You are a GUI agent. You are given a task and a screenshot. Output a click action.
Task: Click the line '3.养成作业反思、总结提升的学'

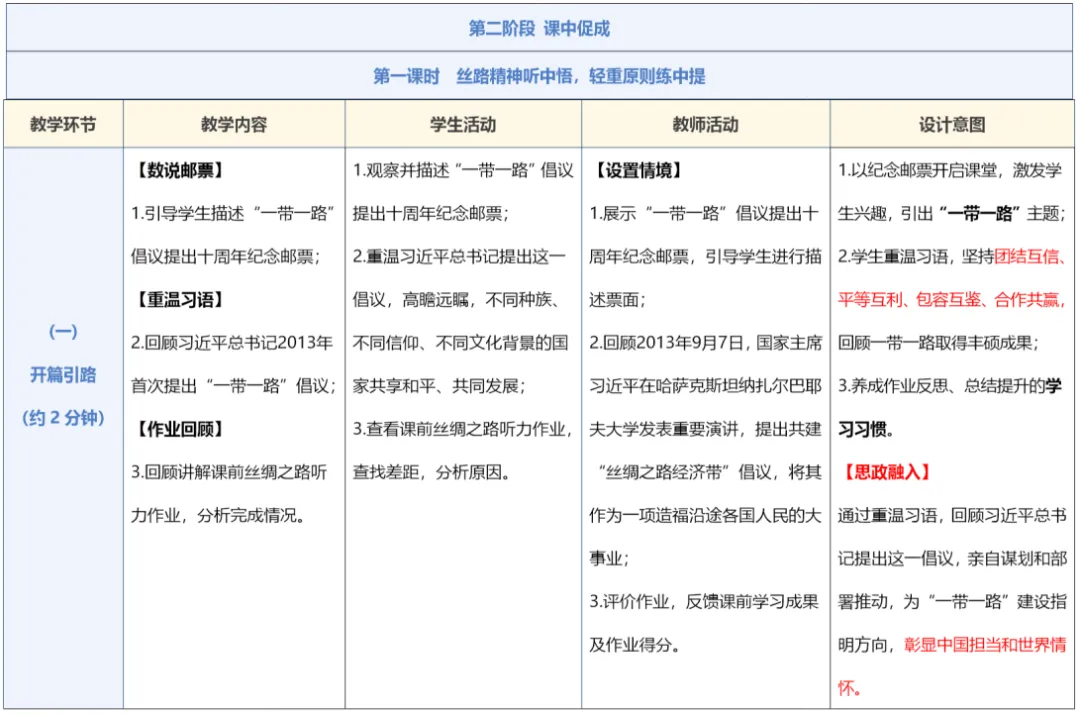coord(950,386)
